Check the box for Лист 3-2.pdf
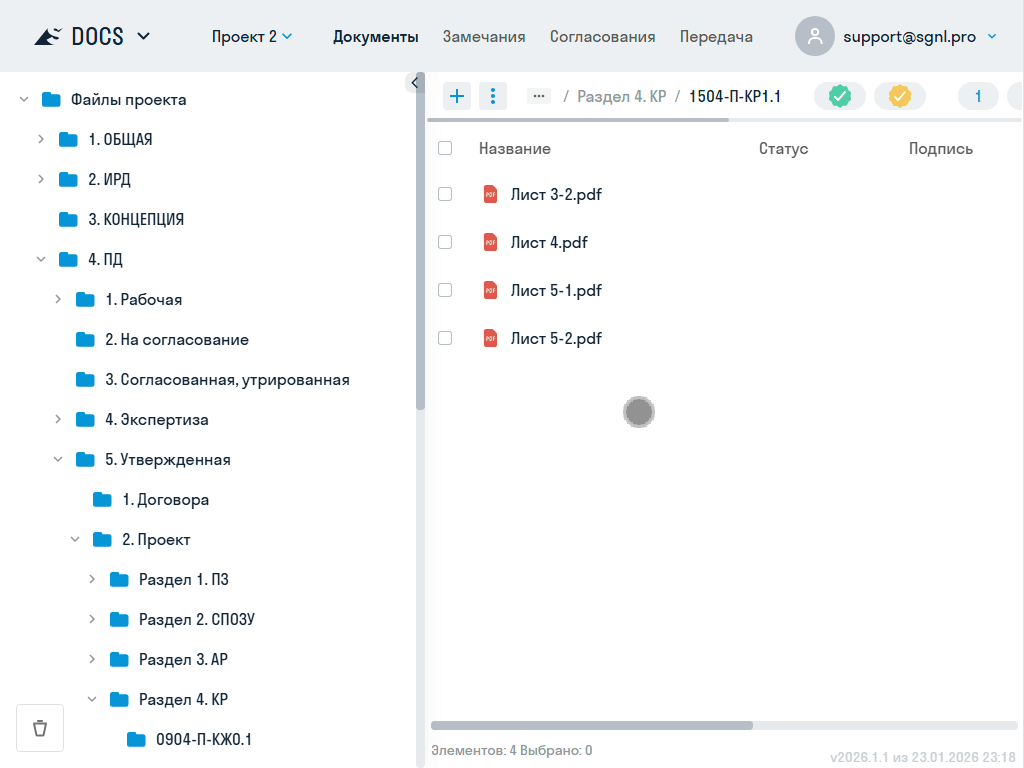Viewport: 1024px width, 768px height. (445, 194)
